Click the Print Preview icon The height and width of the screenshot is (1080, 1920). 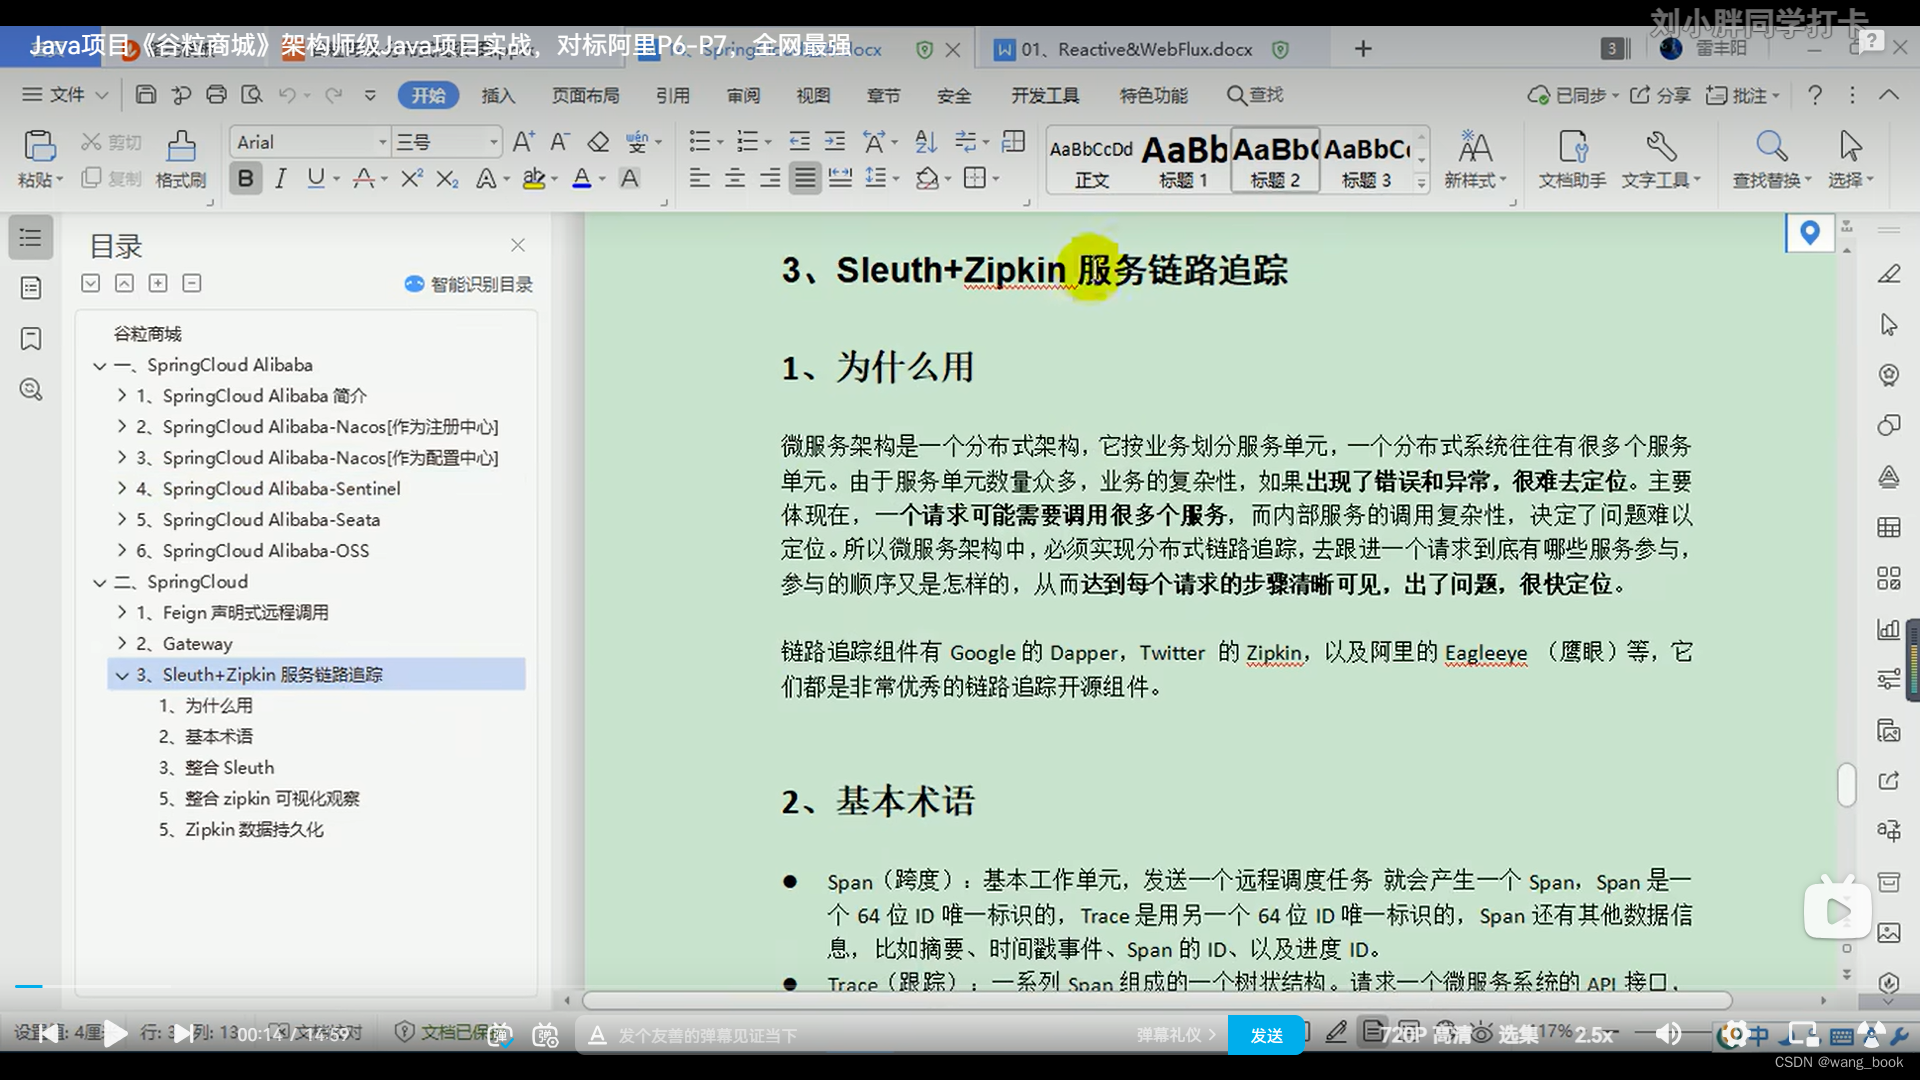point(252,95)
